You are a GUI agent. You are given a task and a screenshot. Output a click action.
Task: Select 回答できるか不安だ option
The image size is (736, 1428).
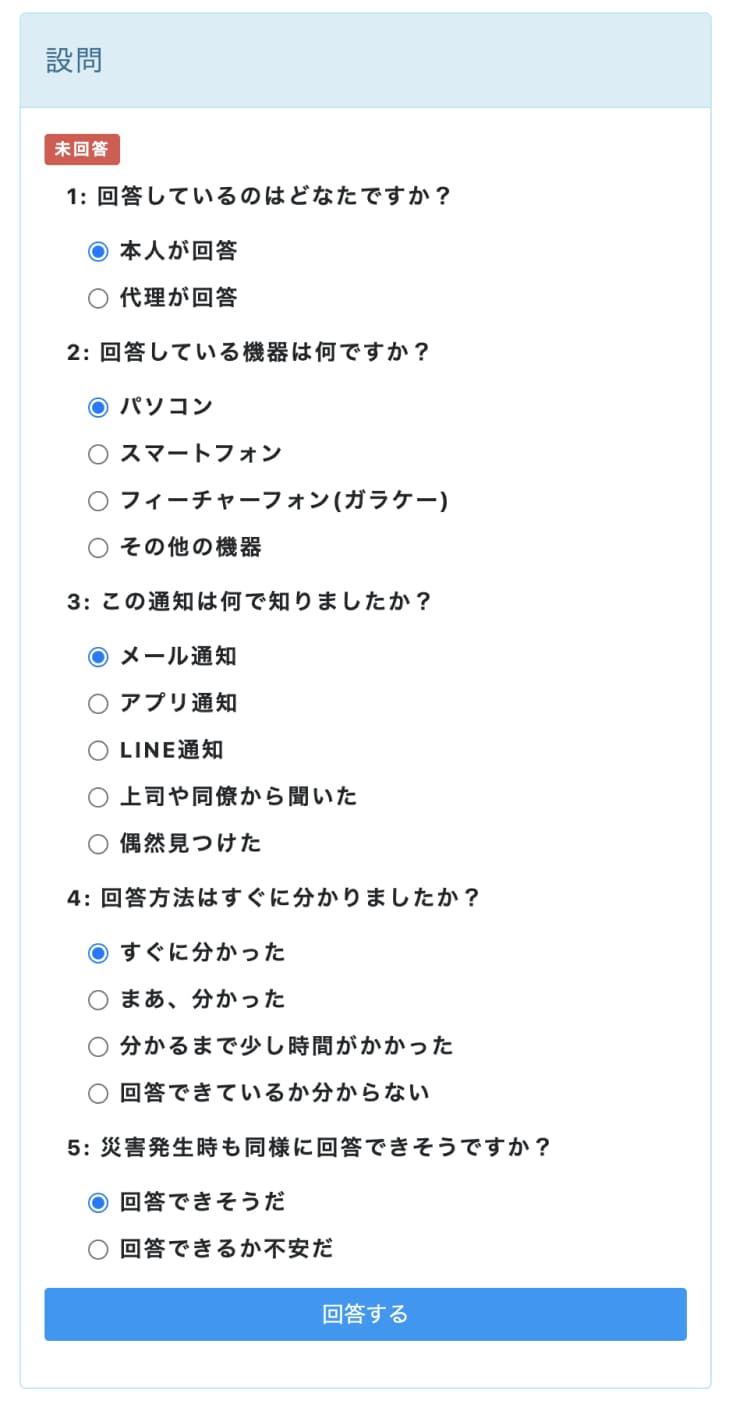pos(97,1248)
